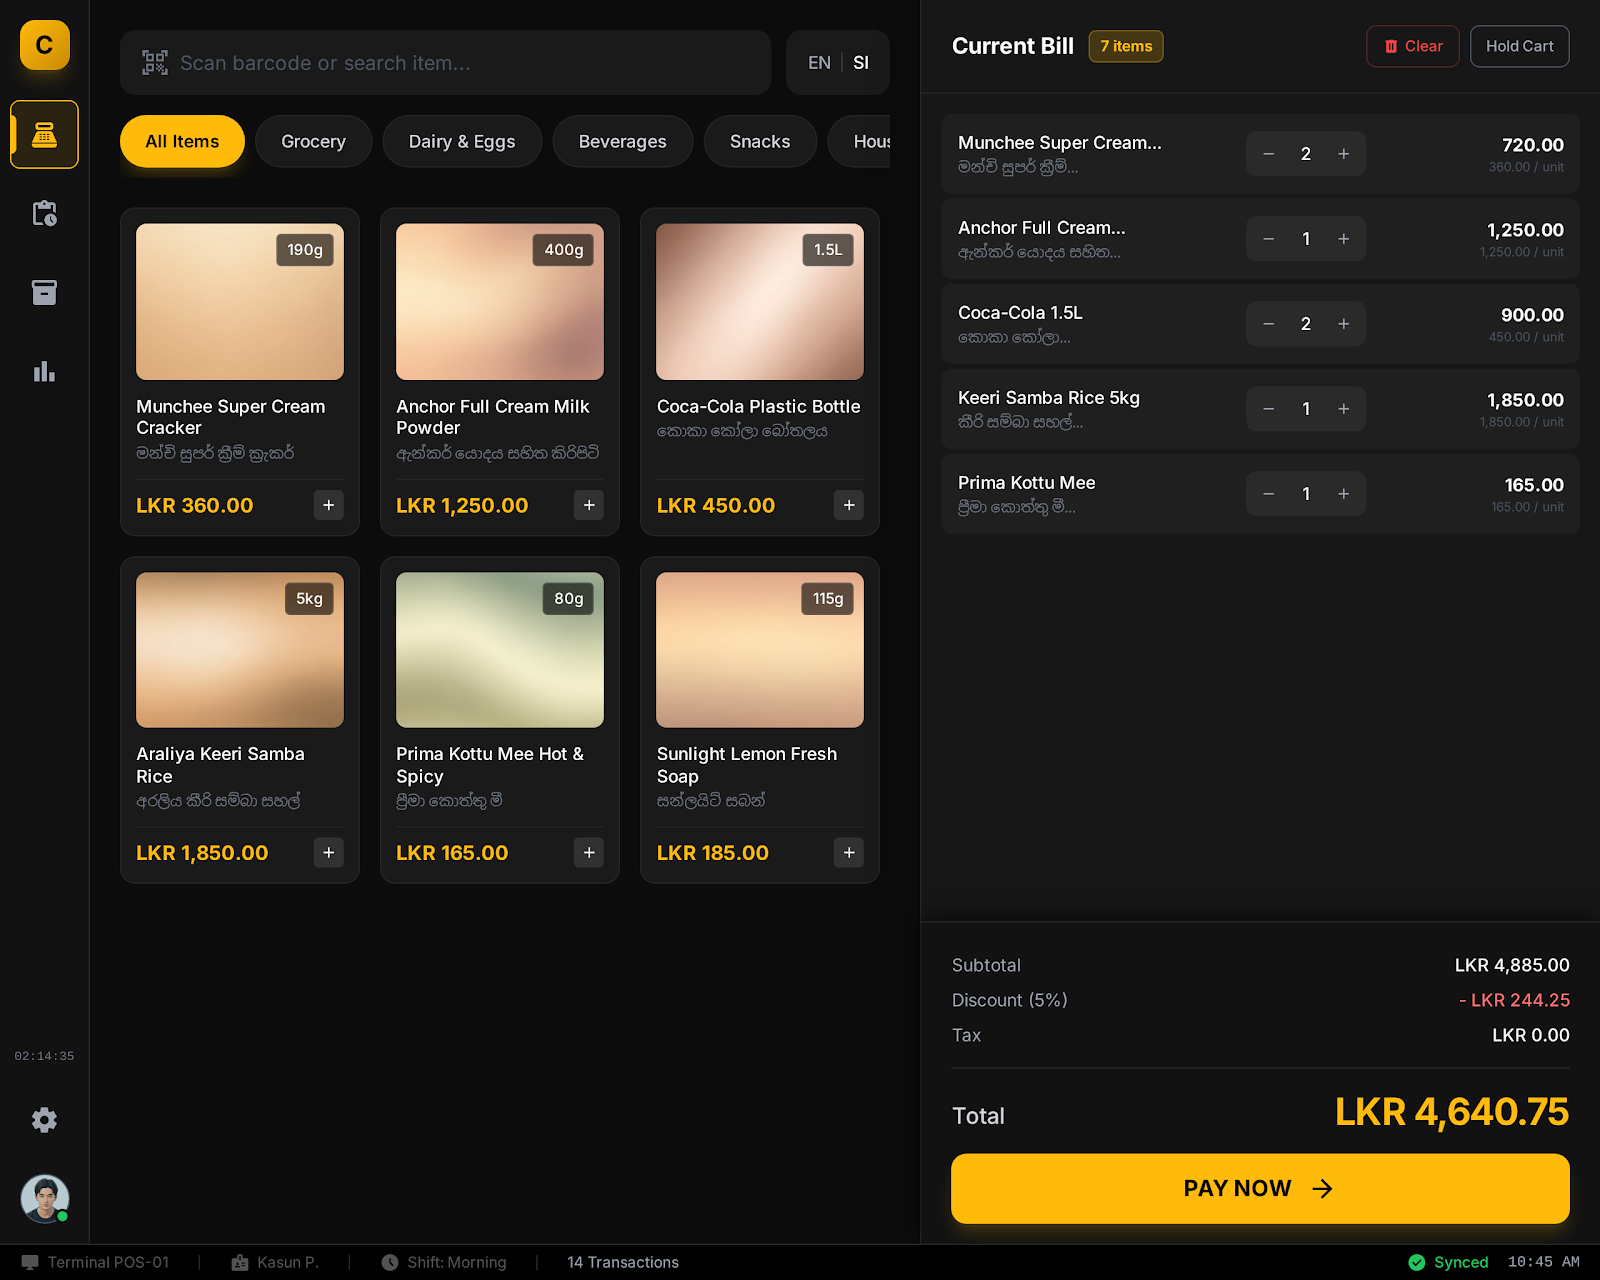Decrease Coca-Cola 1.5L quantity
1600x1280 pixels.
click(x=1268, y=324)
